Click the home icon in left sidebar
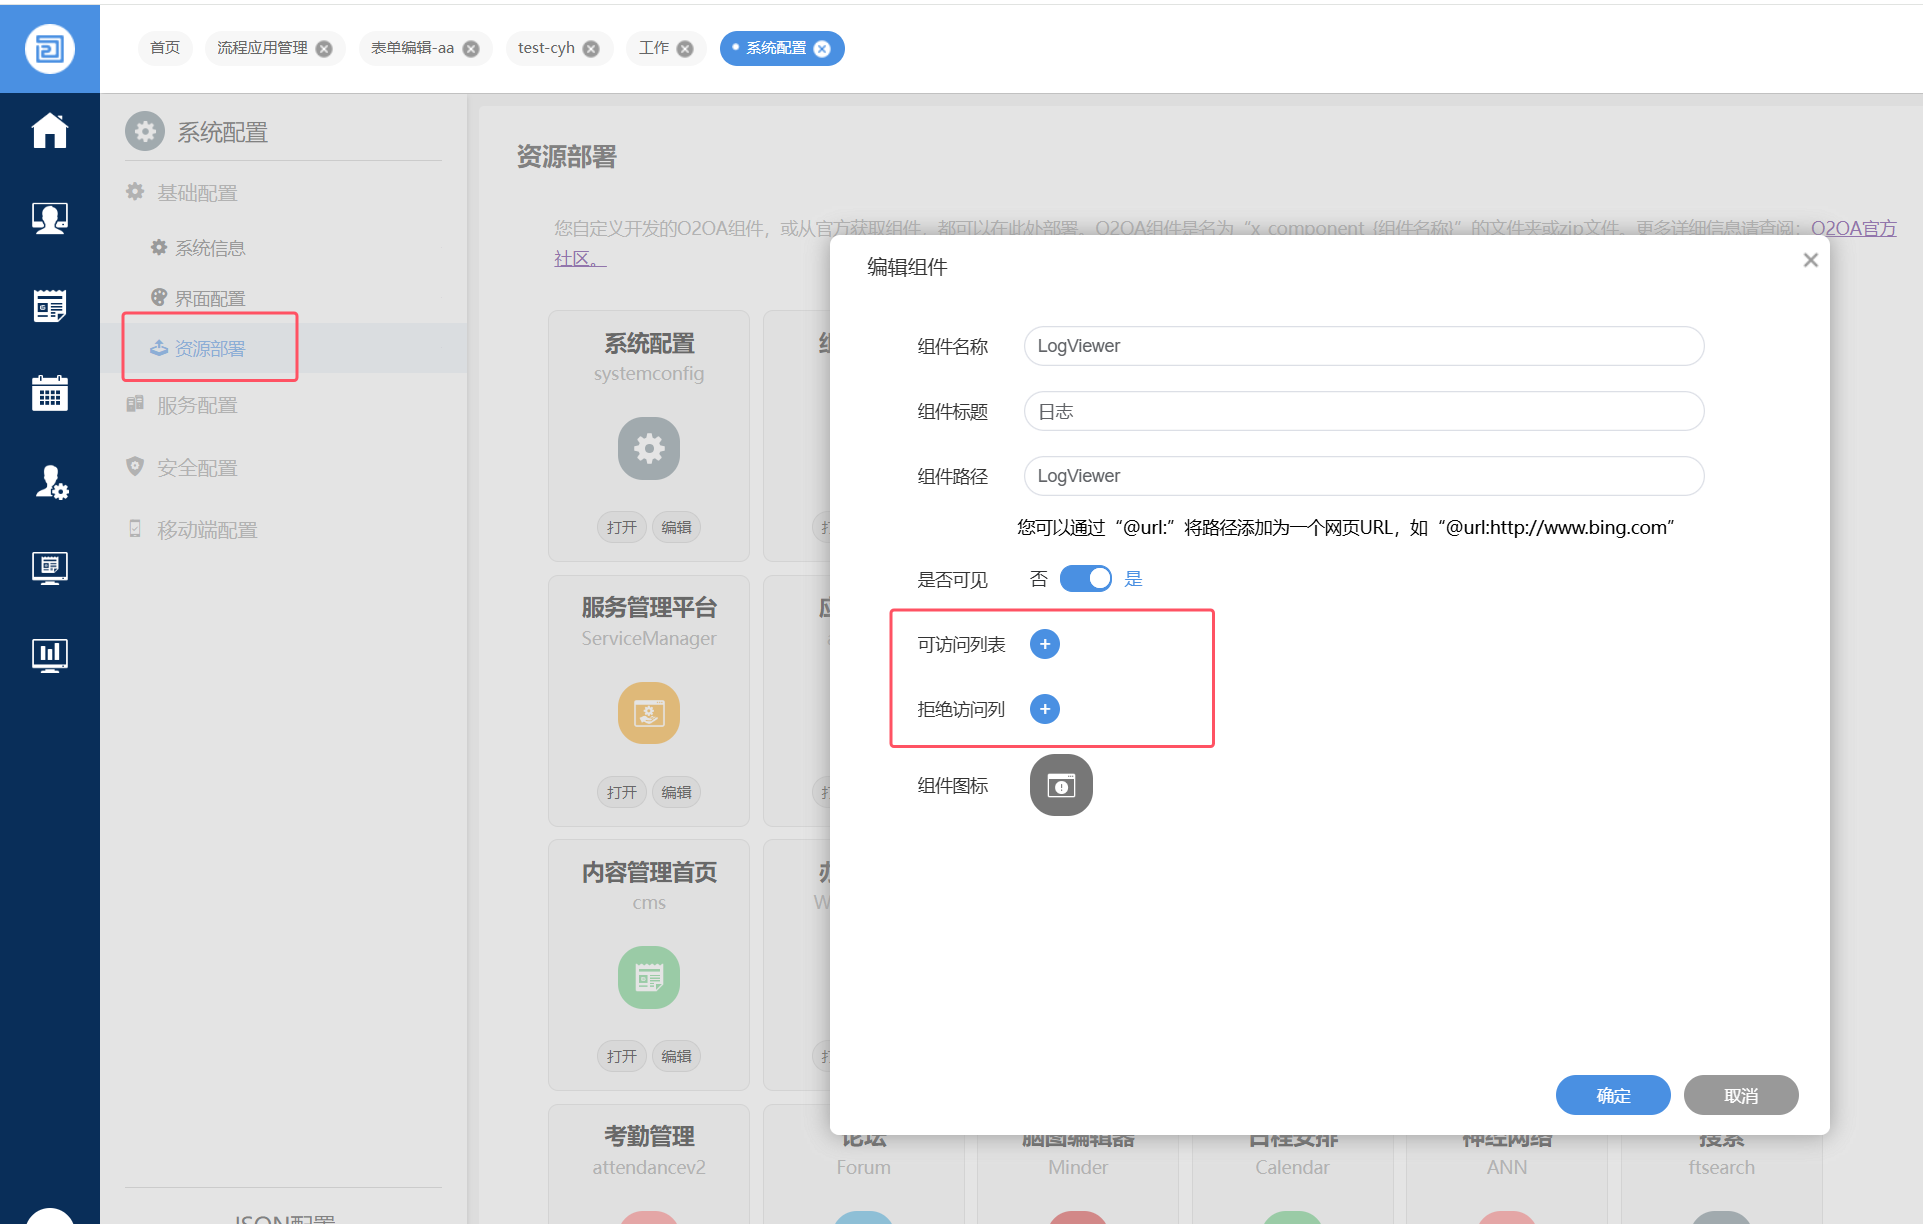Viewport: 1923px width, 1224px height. coord(49,131)
